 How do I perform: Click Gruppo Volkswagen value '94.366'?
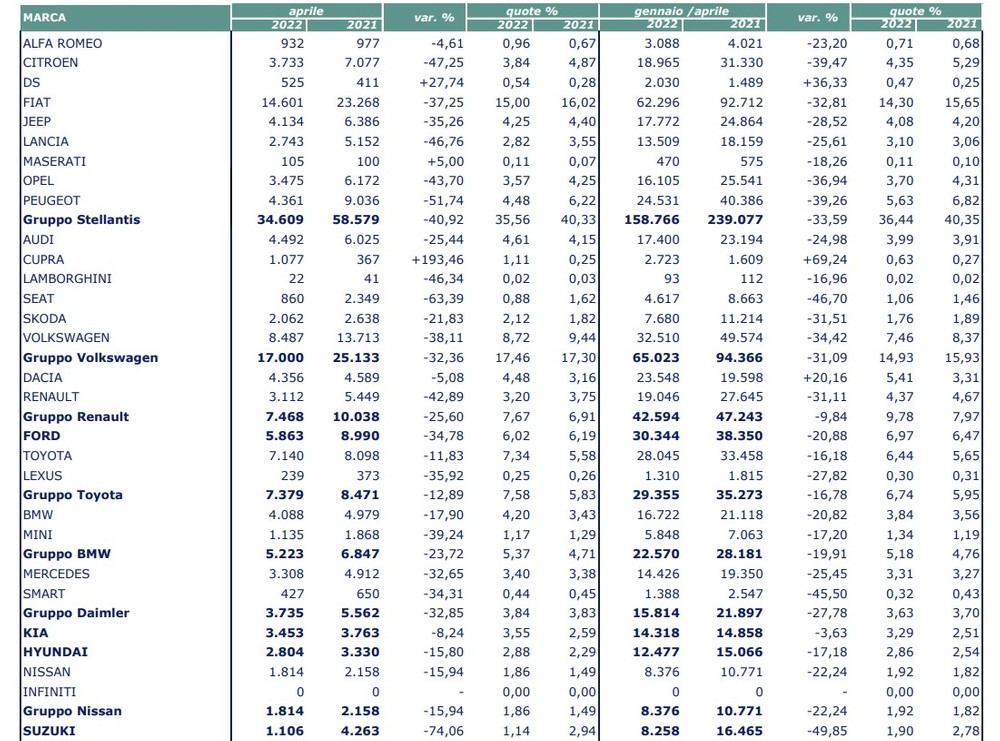click(x=740, y=357)
